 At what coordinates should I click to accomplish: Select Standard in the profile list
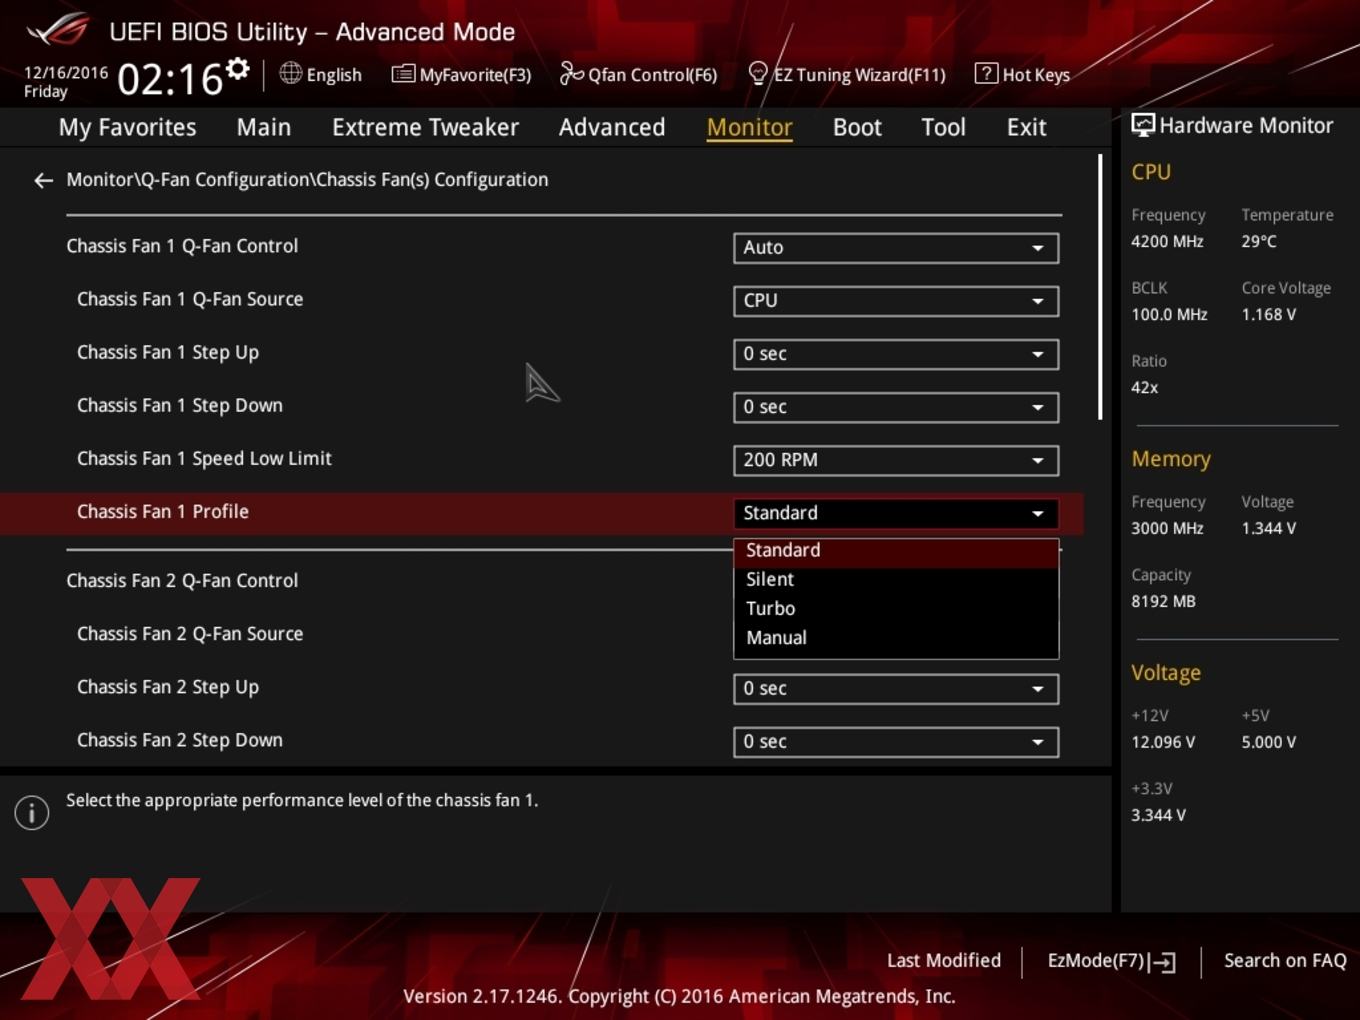coord(896,551)
